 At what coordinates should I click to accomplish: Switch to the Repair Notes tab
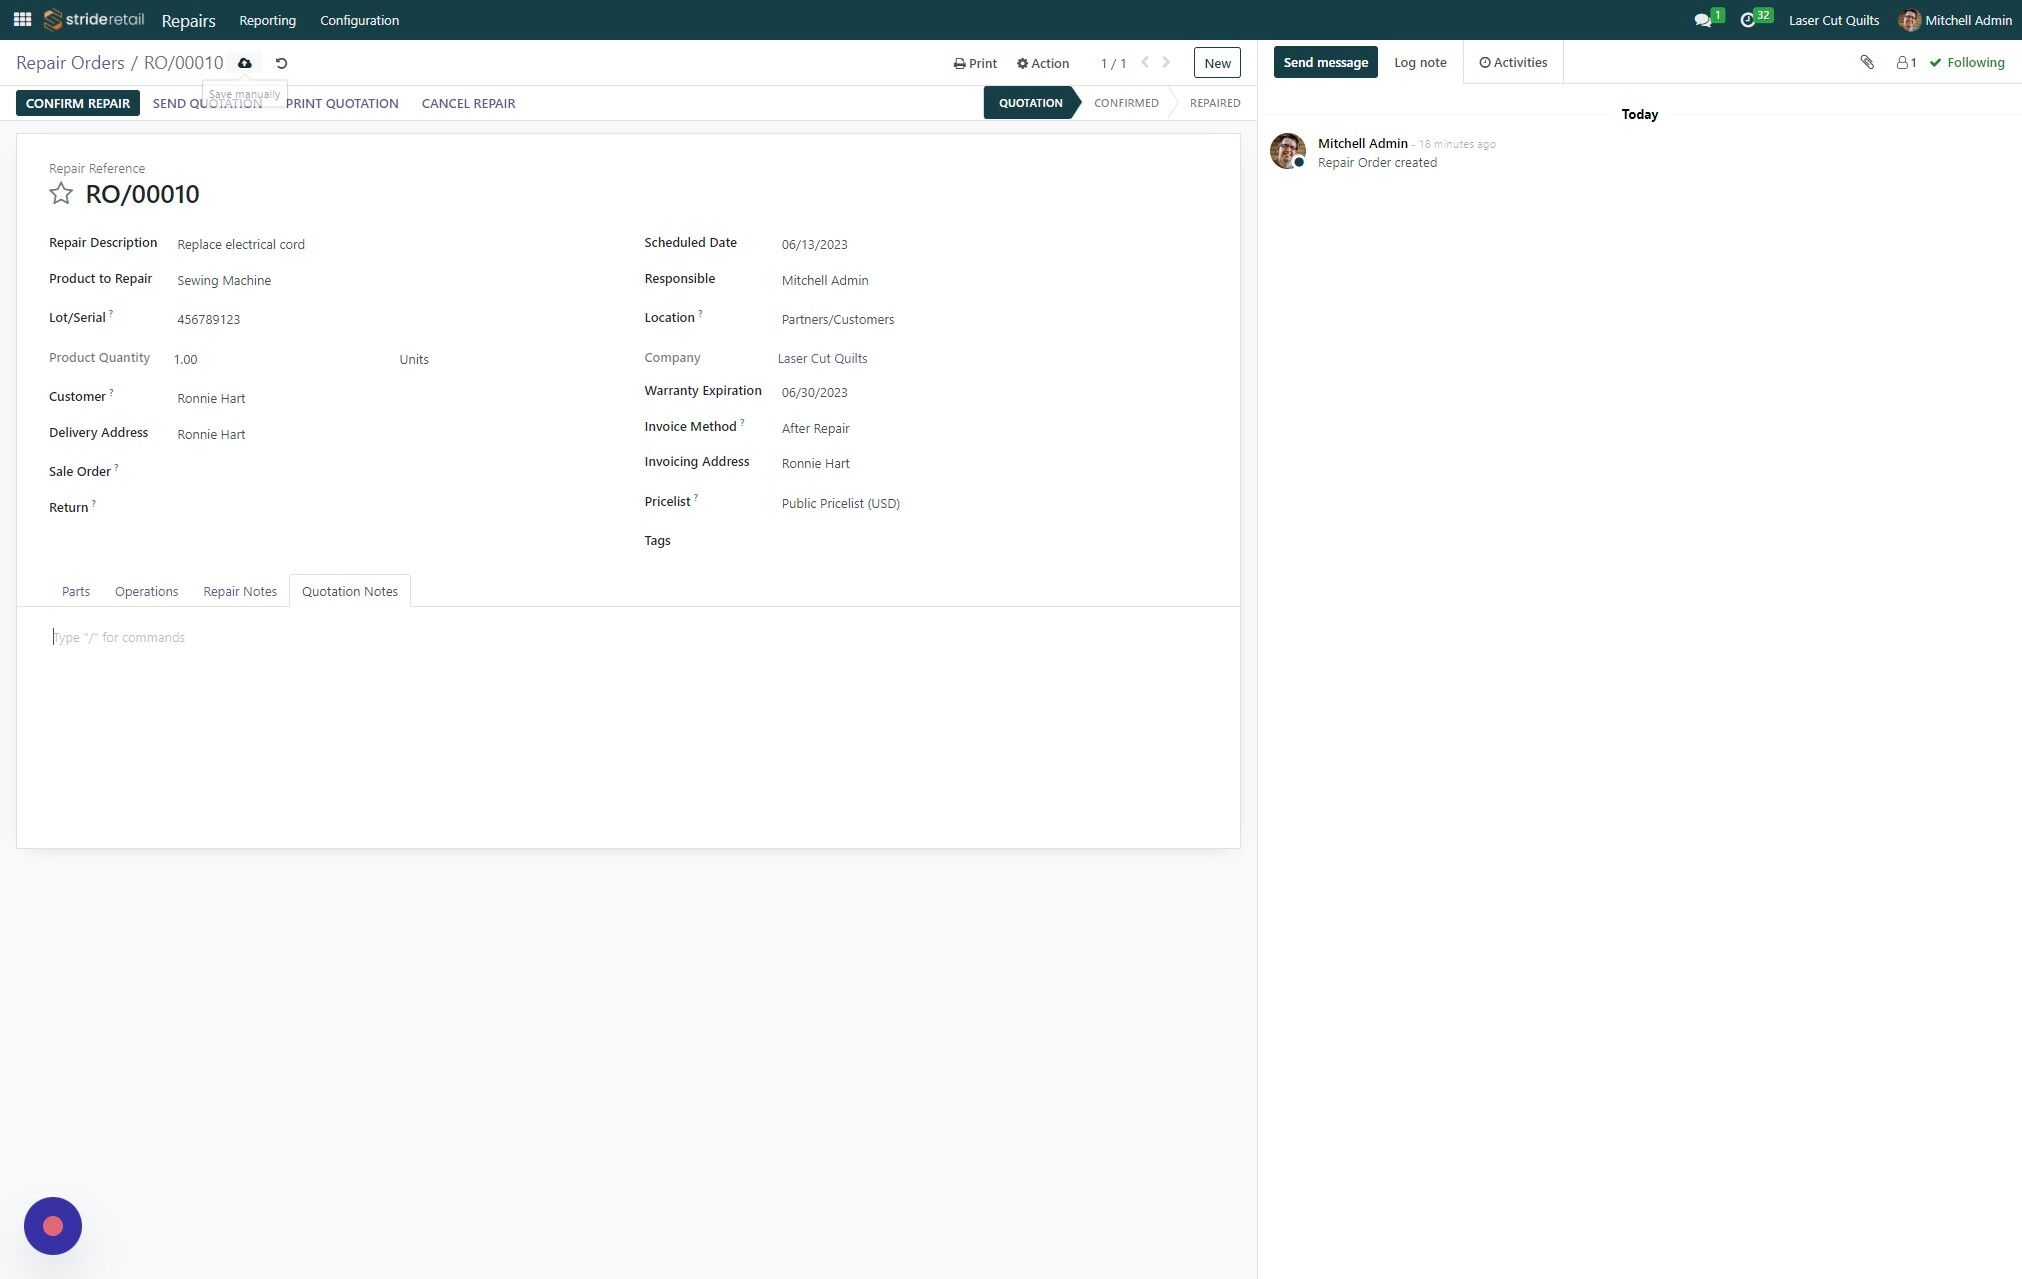pos(240,591)
